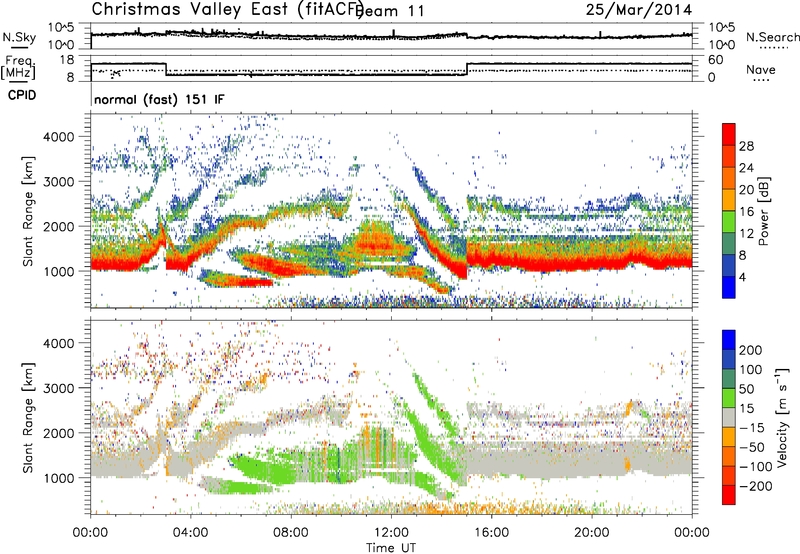Click the '16:00' time tick label

491,533
